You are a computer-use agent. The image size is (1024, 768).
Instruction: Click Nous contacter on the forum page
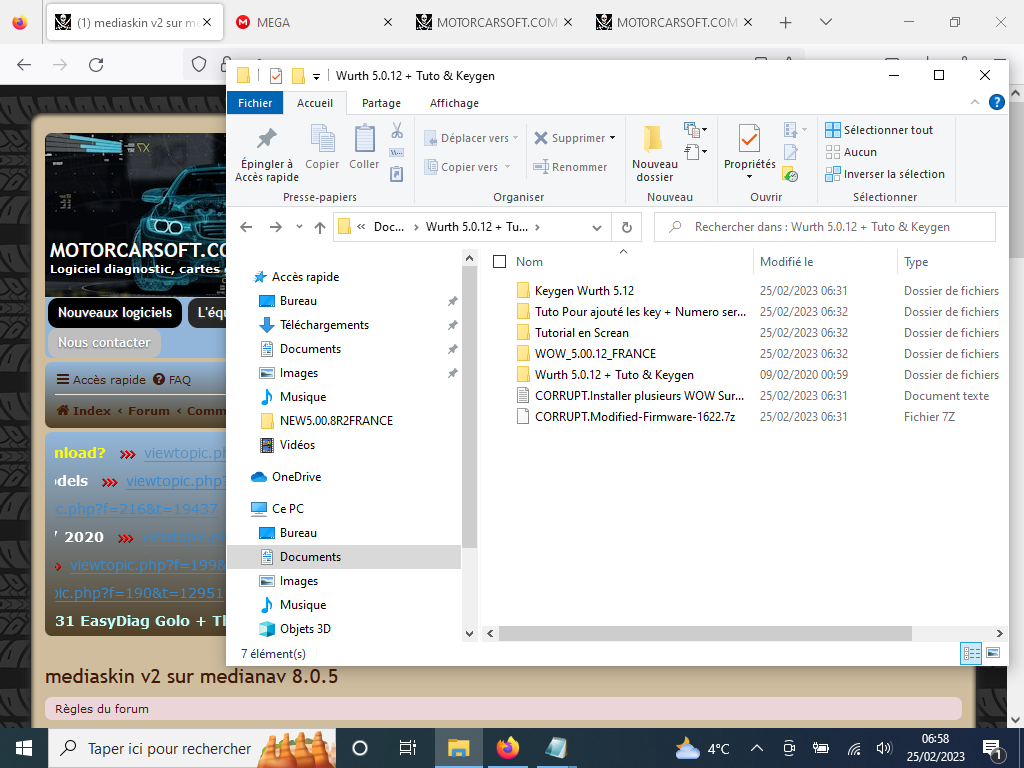pyautogui.click(x=104, y=343)
